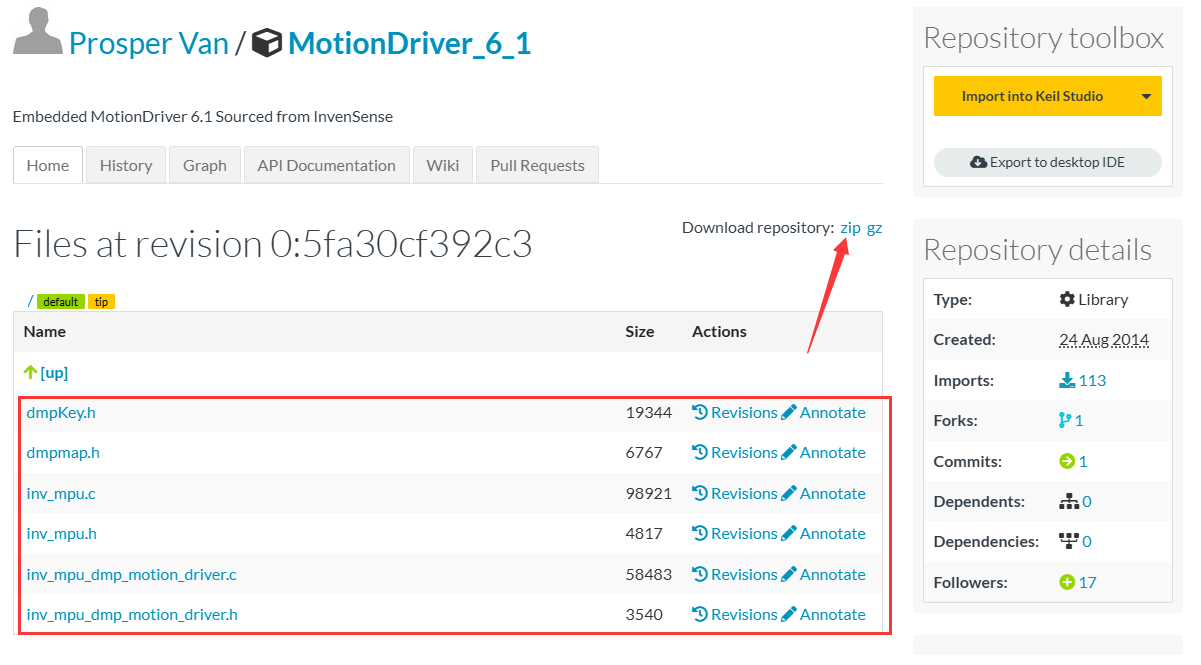Click the Dependencies tree icon
The width and height of the screenshot is (1201, 665).
(1068, 542)
